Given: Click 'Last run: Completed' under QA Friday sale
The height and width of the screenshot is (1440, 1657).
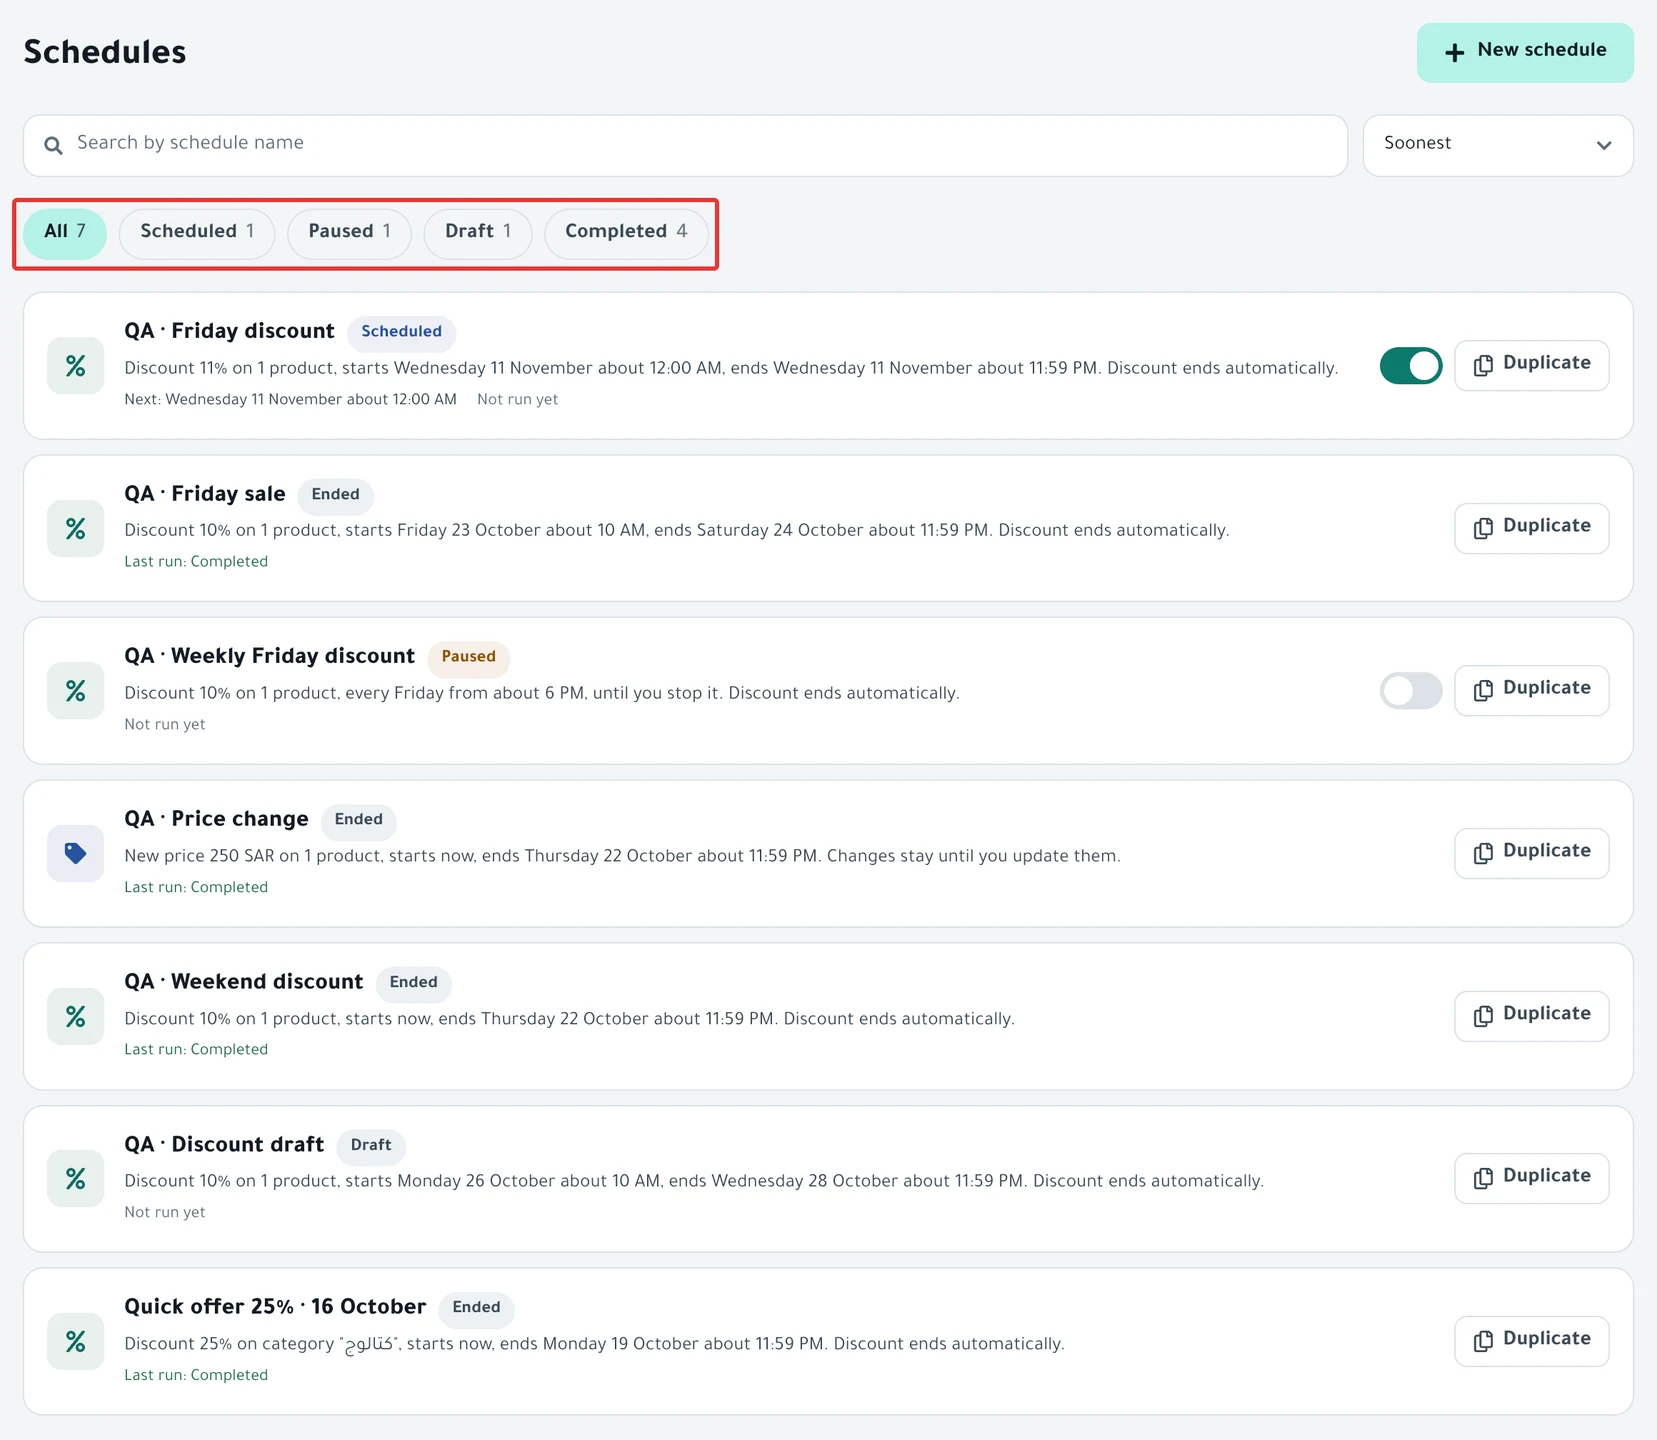Looking at the screenshot, I should click(x=196, y=562).
